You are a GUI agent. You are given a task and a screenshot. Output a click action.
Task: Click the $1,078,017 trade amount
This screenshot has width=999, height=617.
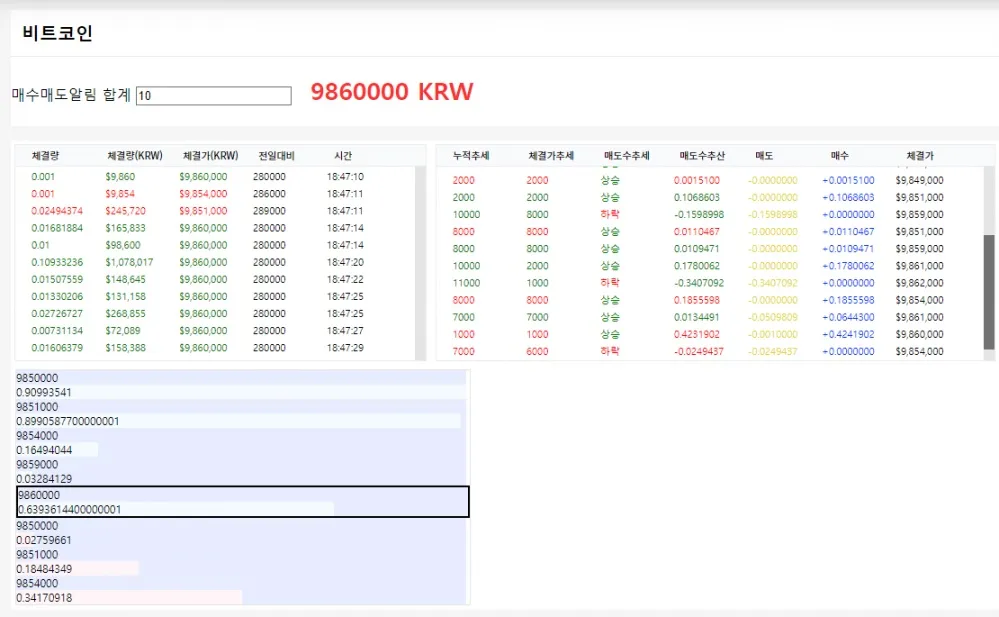129,263
